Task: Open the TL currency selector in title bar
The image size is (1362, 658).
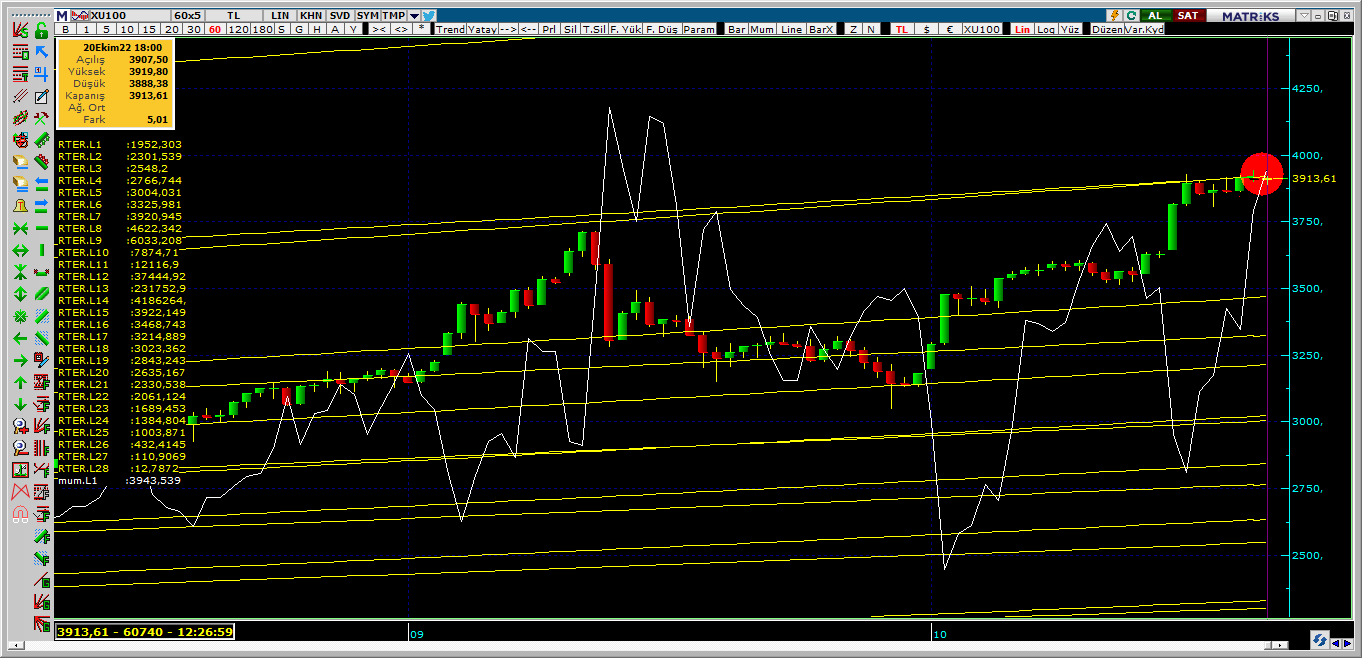Action: [233, 16]
